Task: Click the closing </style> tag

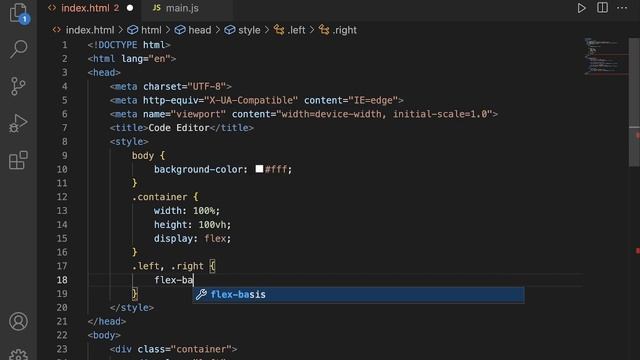Action: [x=132, y=307]
